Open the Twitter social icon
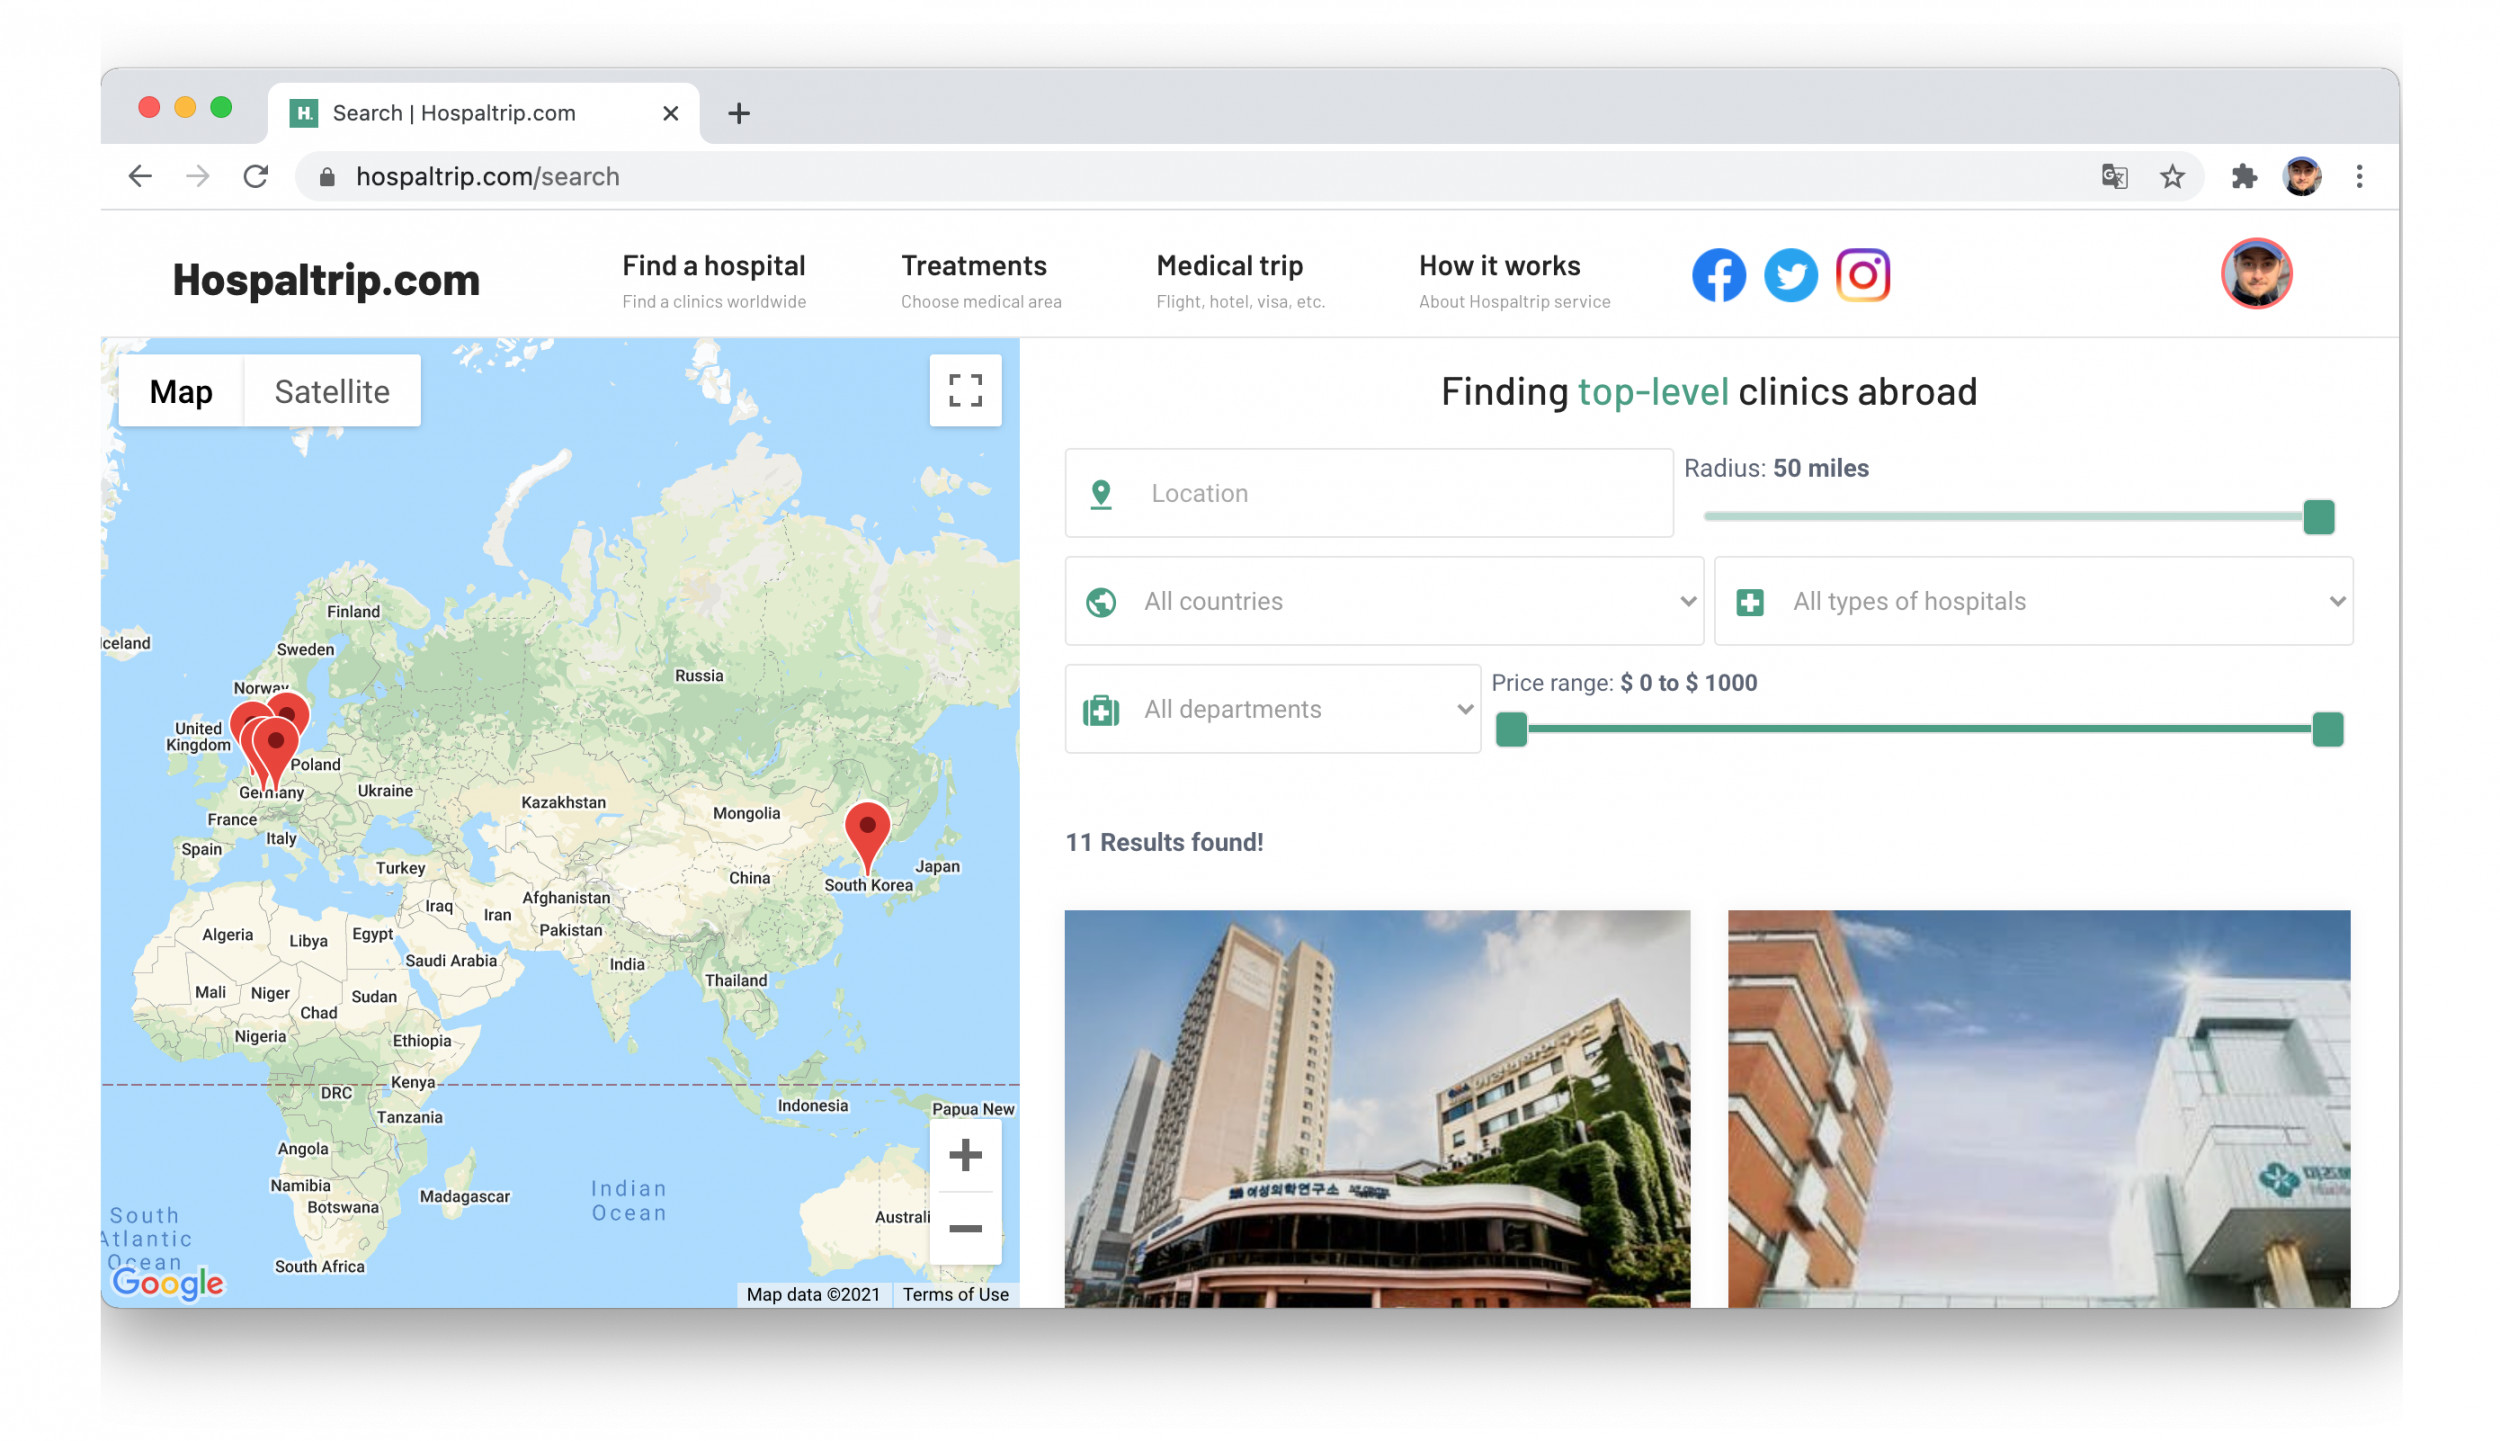 pyautogui.click(x=1790, y=275)
